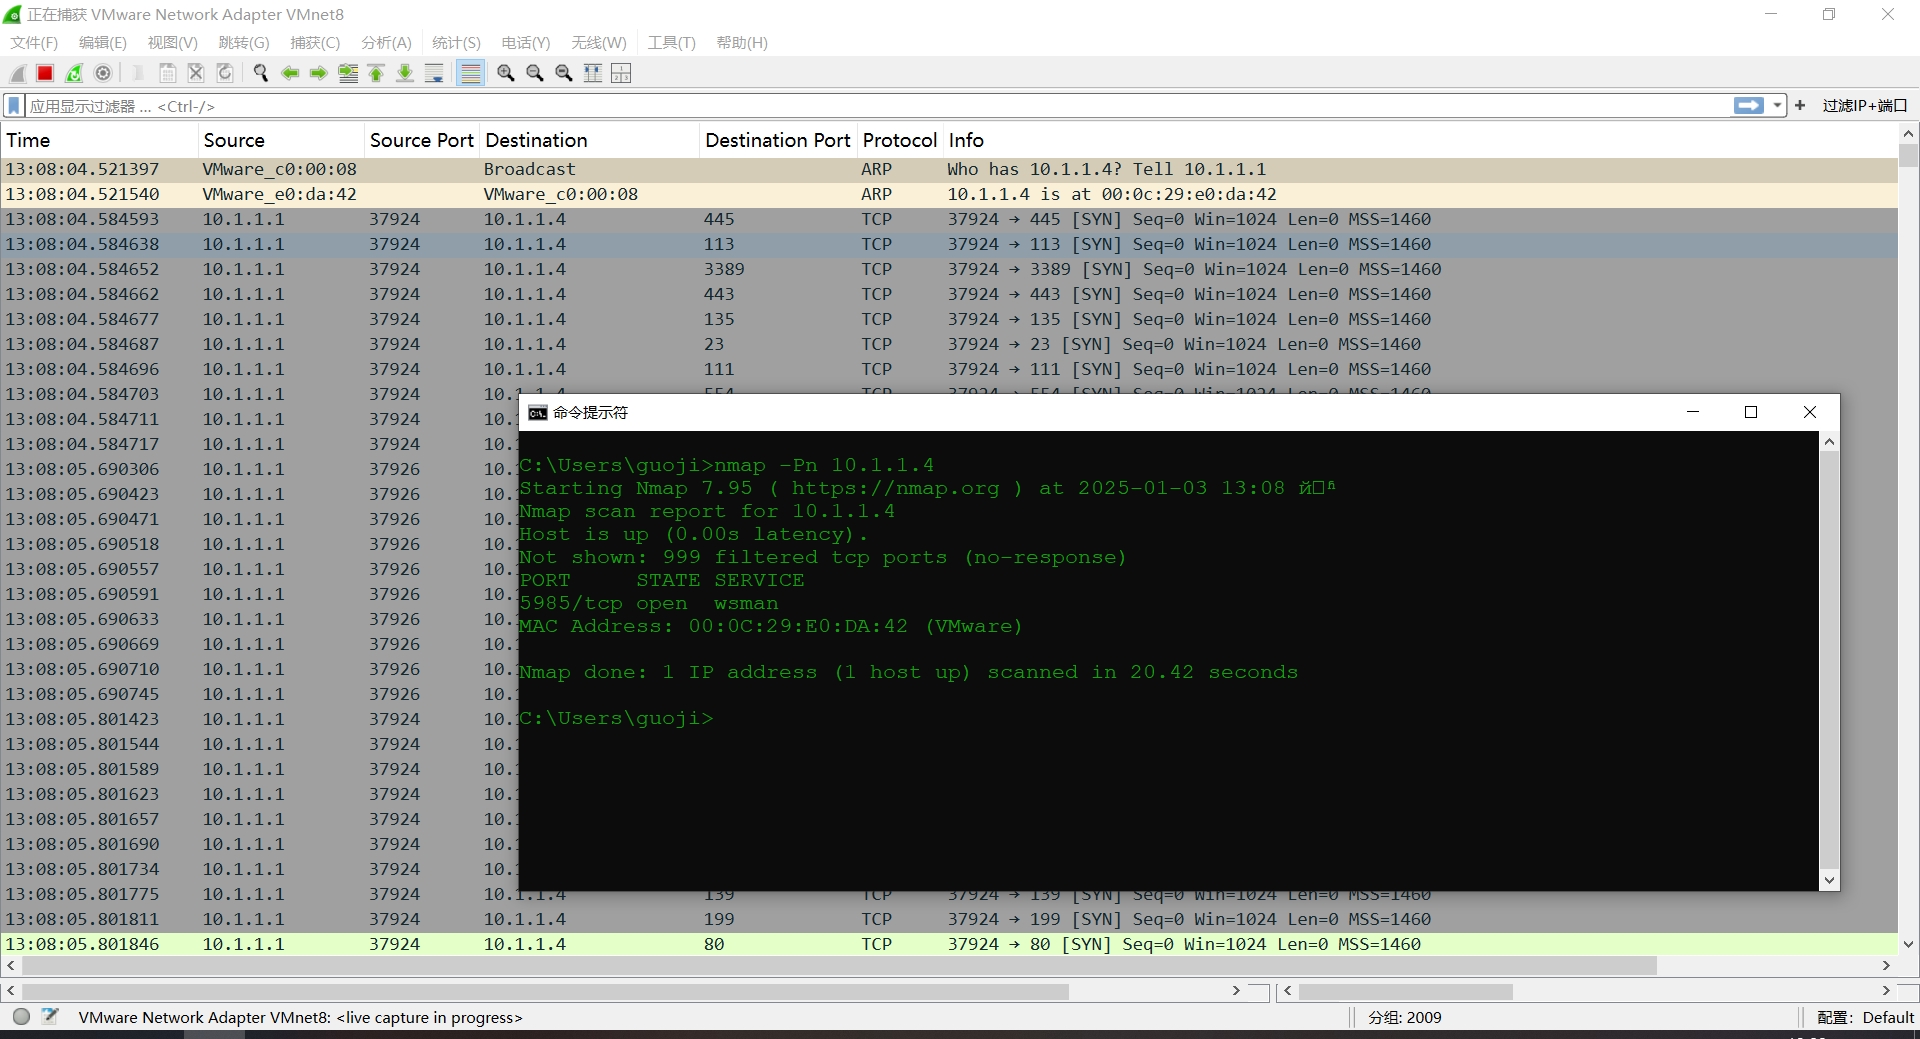The width and height of the screenshot is (1920, 1039).
Task: Start a new capture with the shark fin icon
Action: coord(17,73)
